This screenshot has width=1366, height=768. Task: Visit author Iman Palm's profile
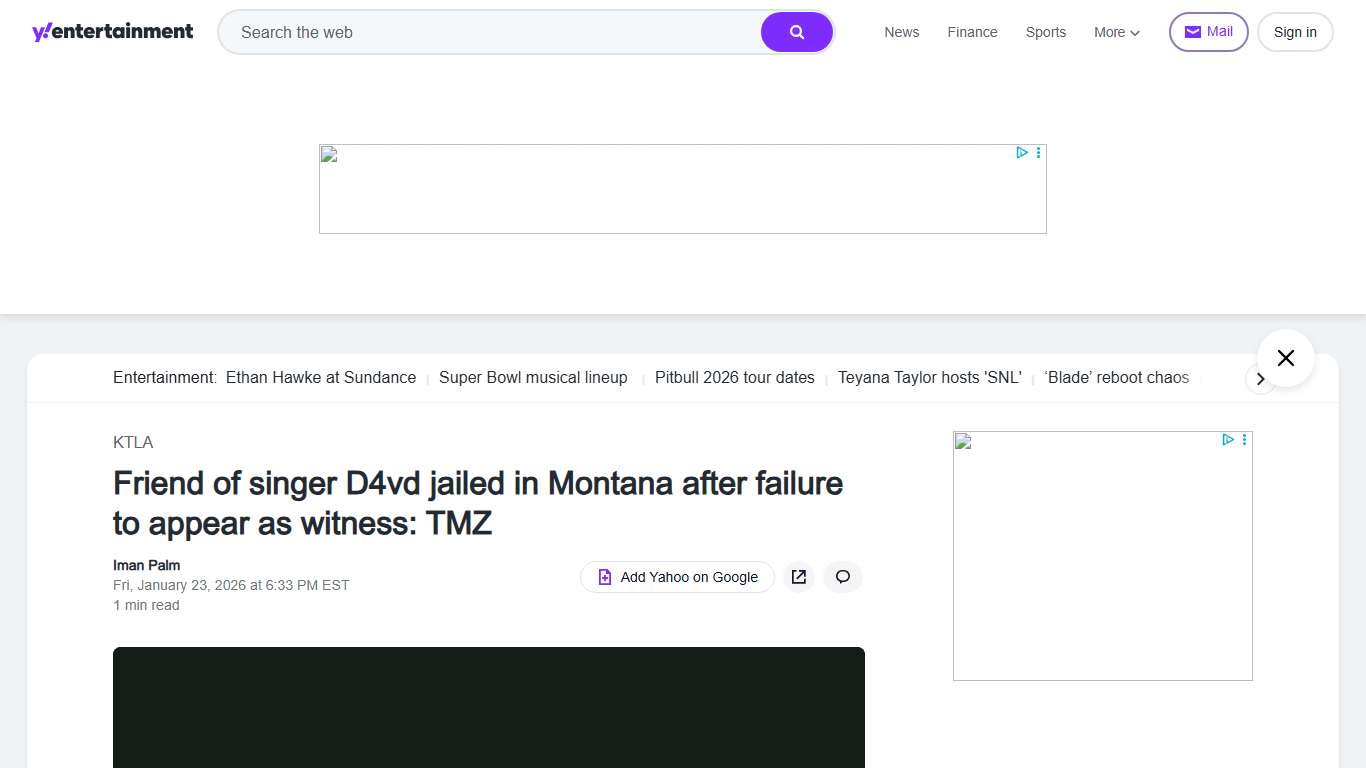point(146,565)
